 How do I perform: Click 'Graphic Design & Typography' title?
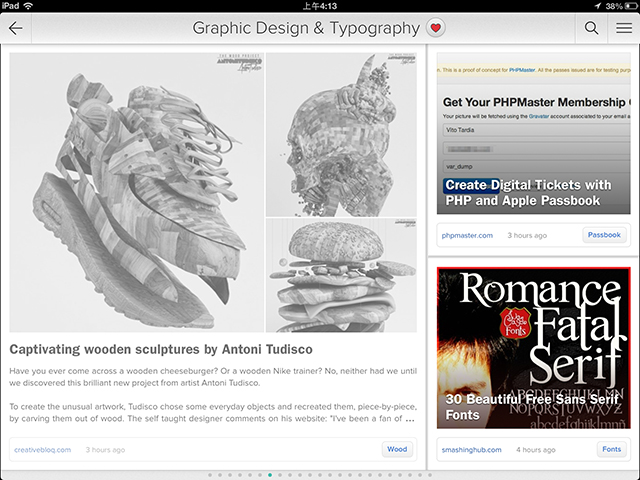(x=306, y=28)
